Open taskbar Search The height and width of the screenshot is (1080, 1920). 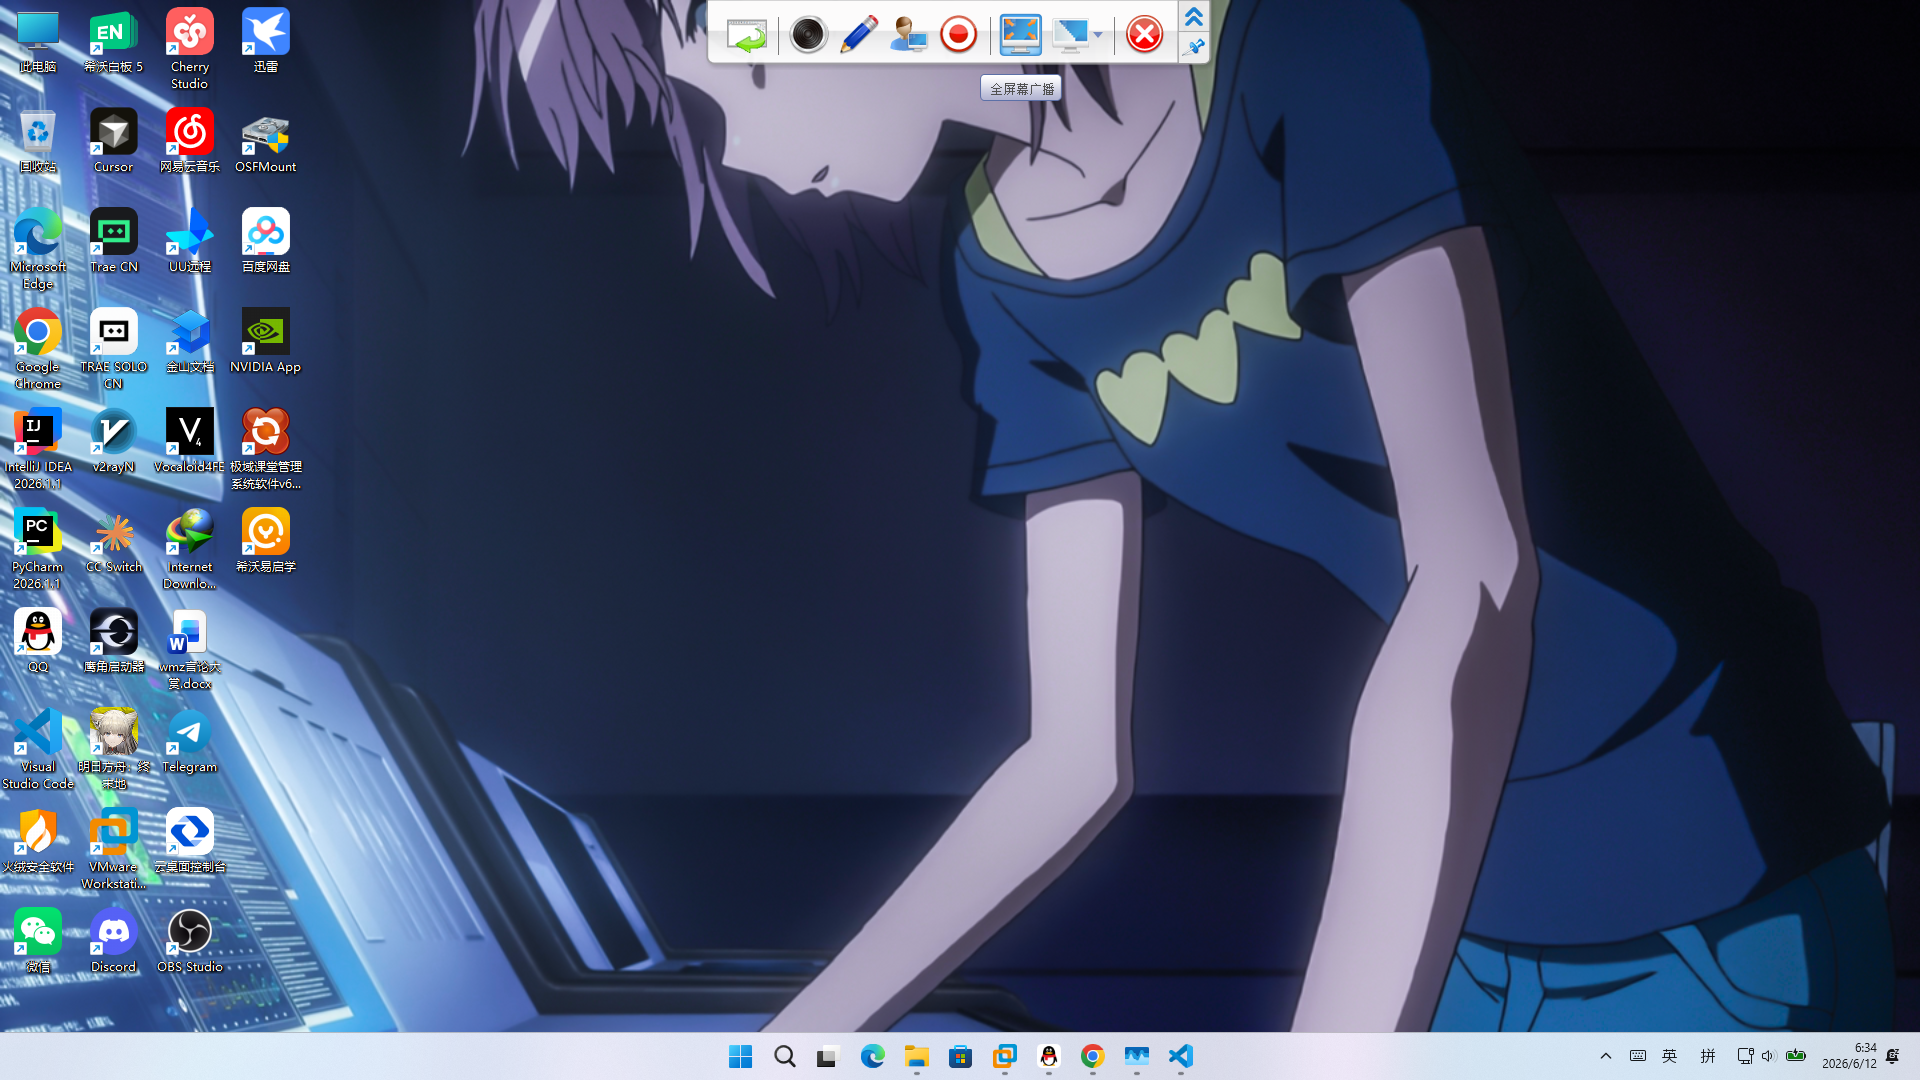[784, 1056]
